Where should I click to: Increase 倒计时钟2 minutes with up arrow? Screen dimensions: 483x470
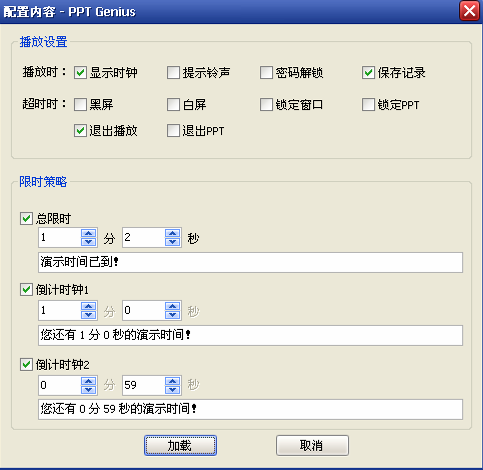[89, 381]
